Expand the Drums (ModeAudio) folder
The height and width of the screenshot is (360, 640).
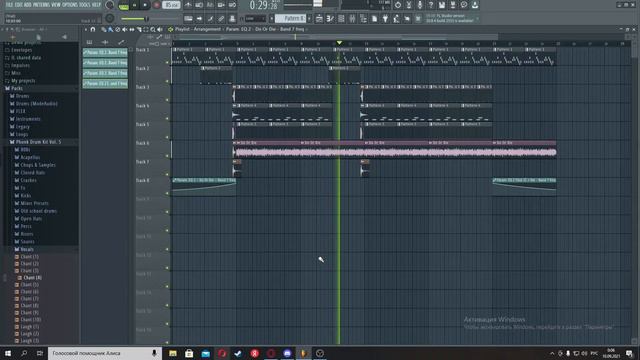(36, 104)
